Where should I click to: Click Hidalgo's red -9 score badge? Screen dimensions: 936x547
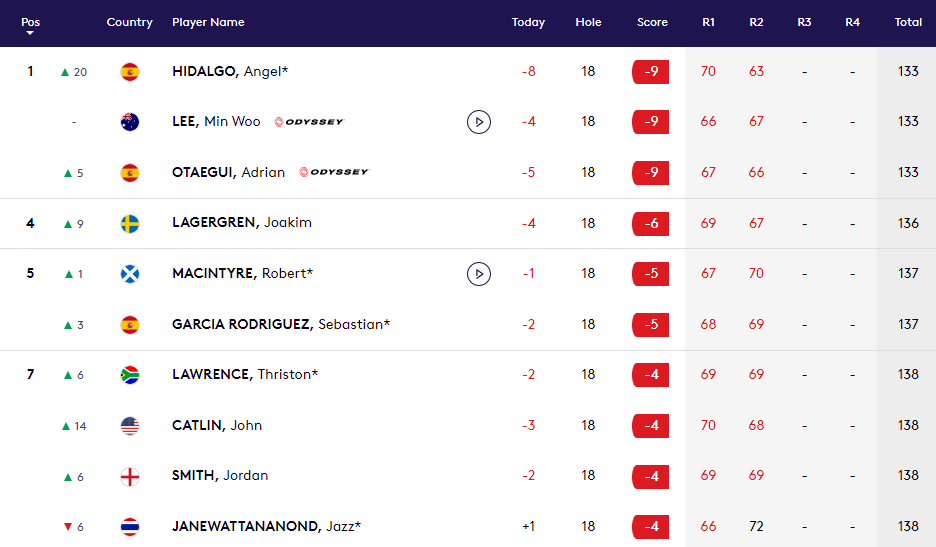coord(651,71)
